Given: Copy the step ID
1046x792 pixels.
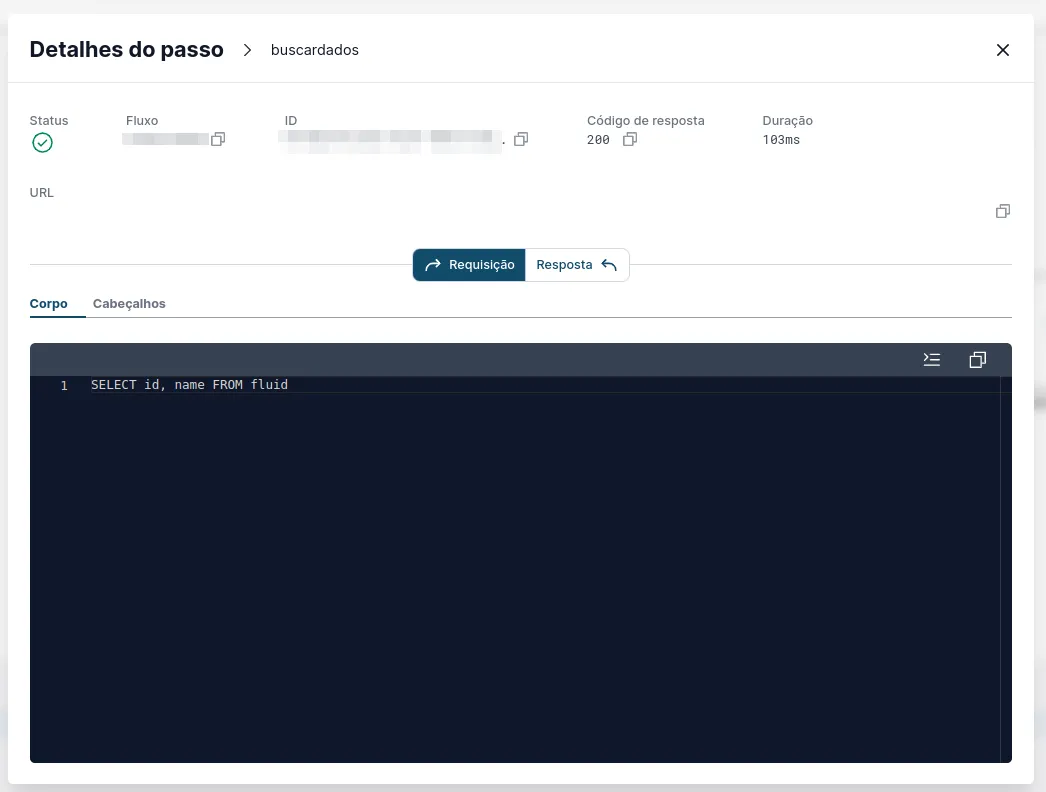Looking at the screenshot, I should point(521,139).
